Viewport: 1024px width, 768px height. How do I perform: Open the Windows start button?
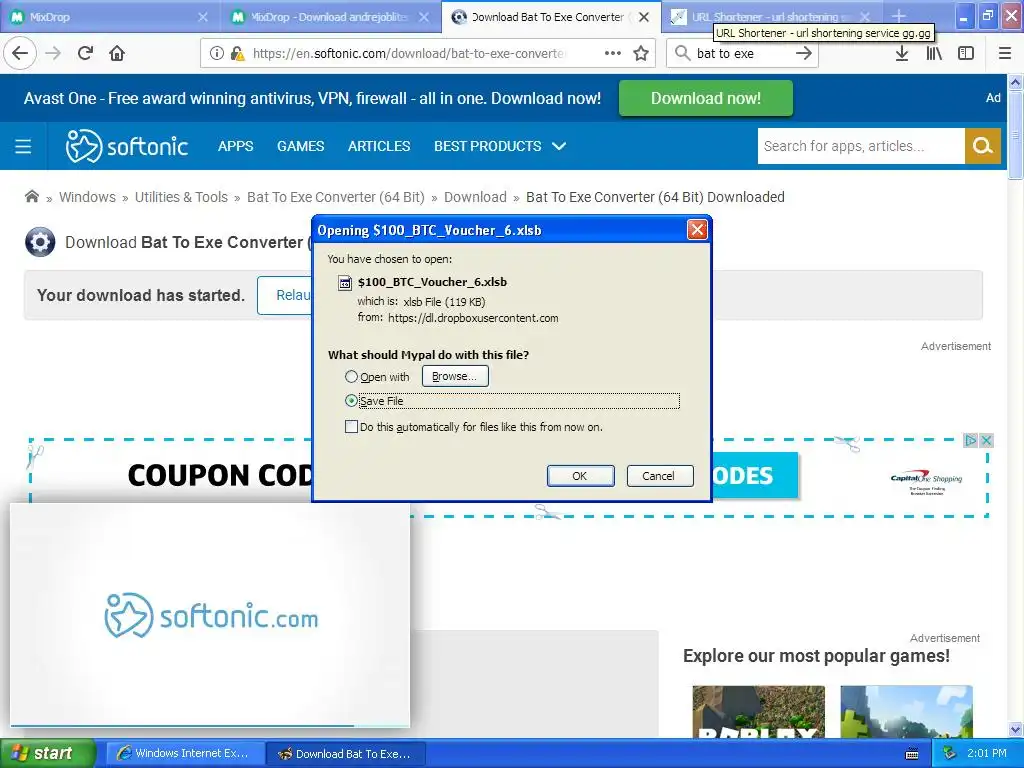pos(48,754)
